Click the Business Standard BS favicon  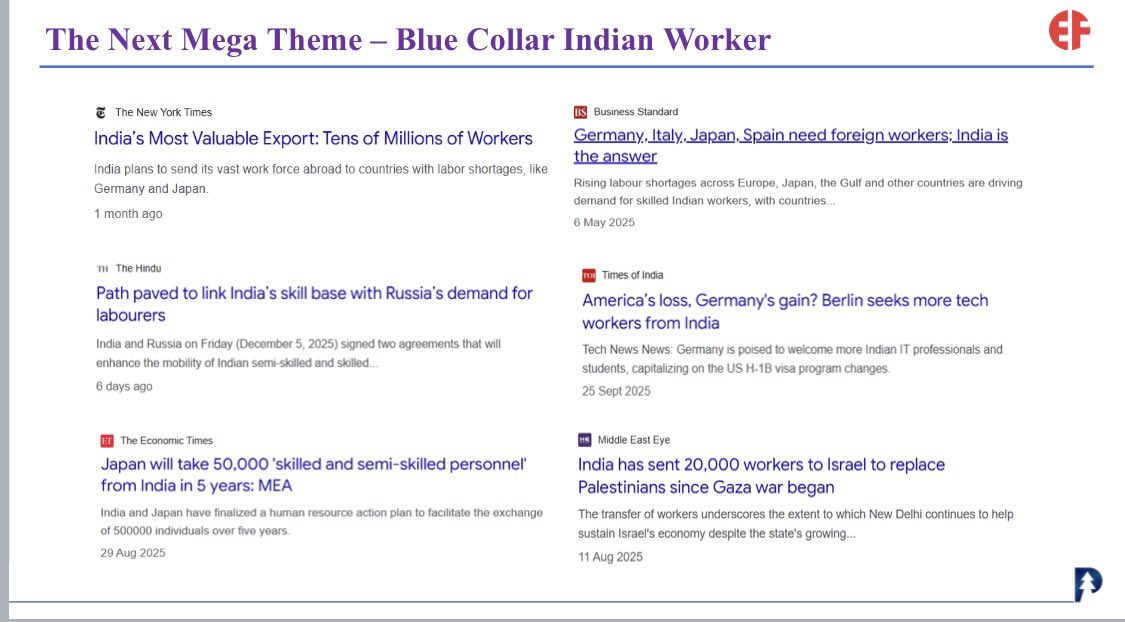(580, 112)
